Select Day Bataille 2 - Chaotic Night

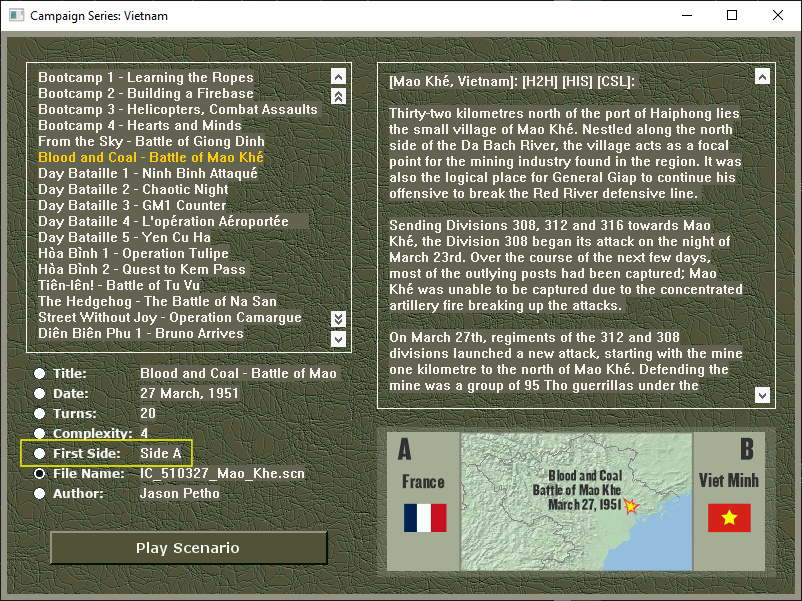click(x=133, y=189)
